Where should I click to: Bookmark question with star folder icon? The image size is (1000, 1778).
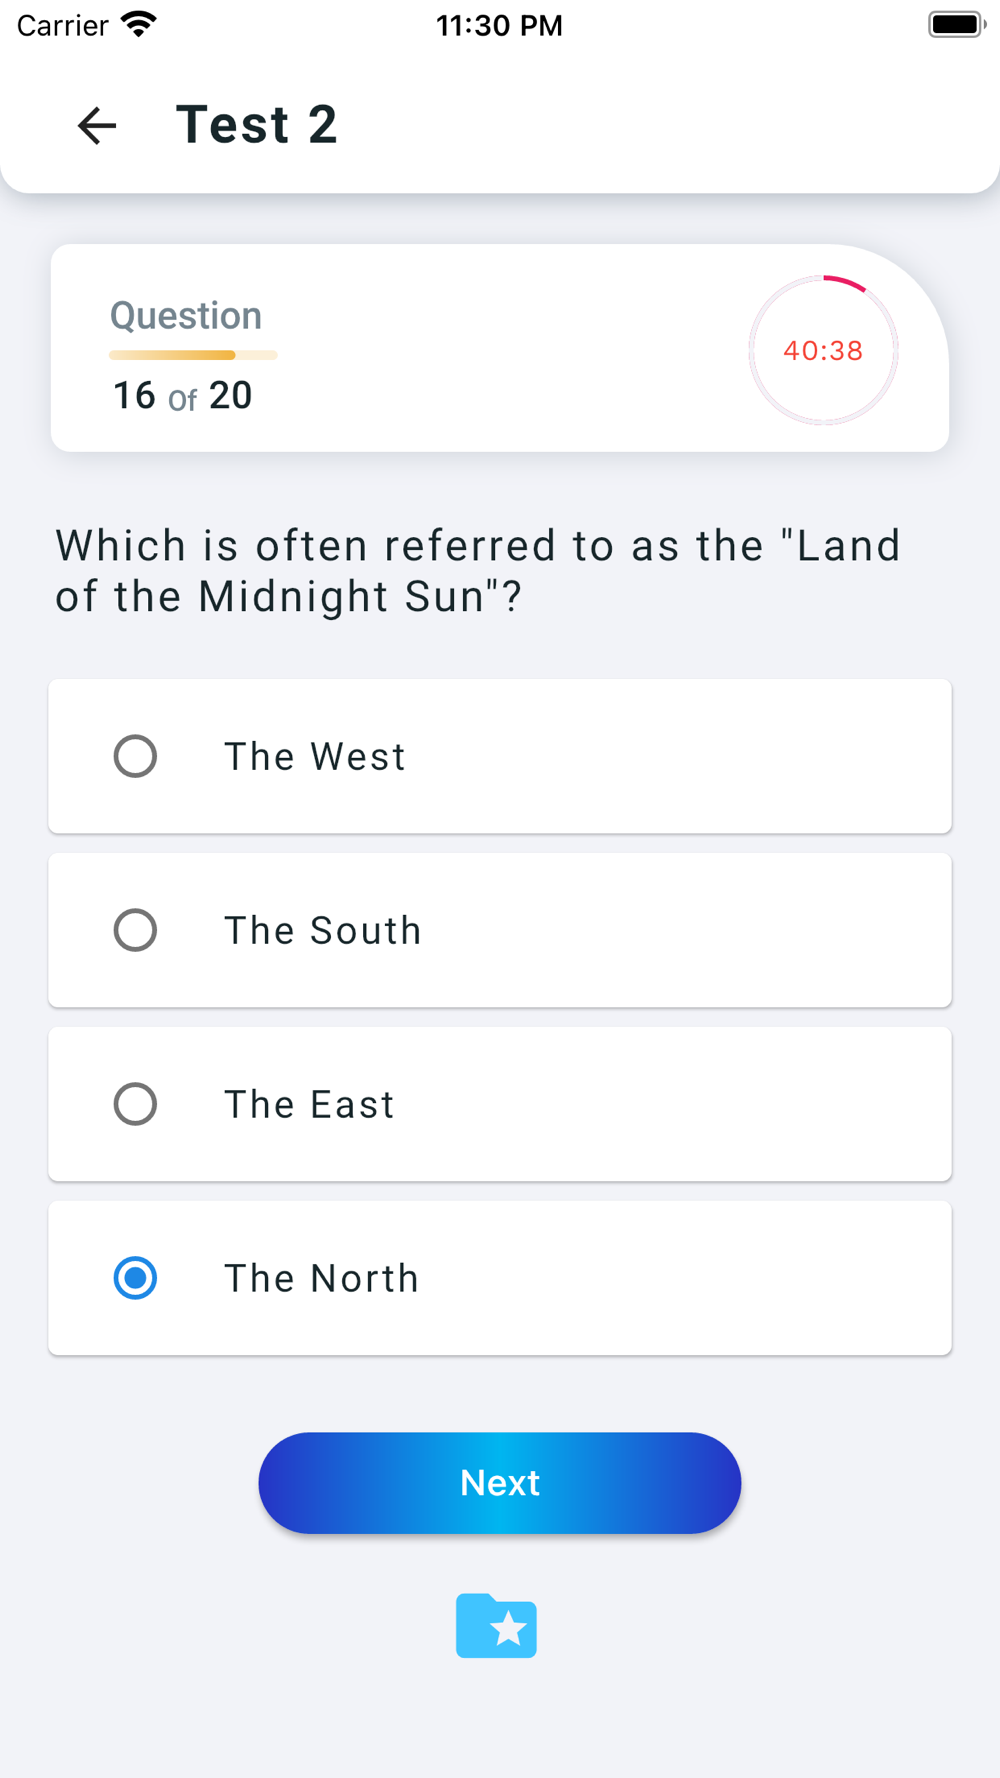tap(496, 1625)
